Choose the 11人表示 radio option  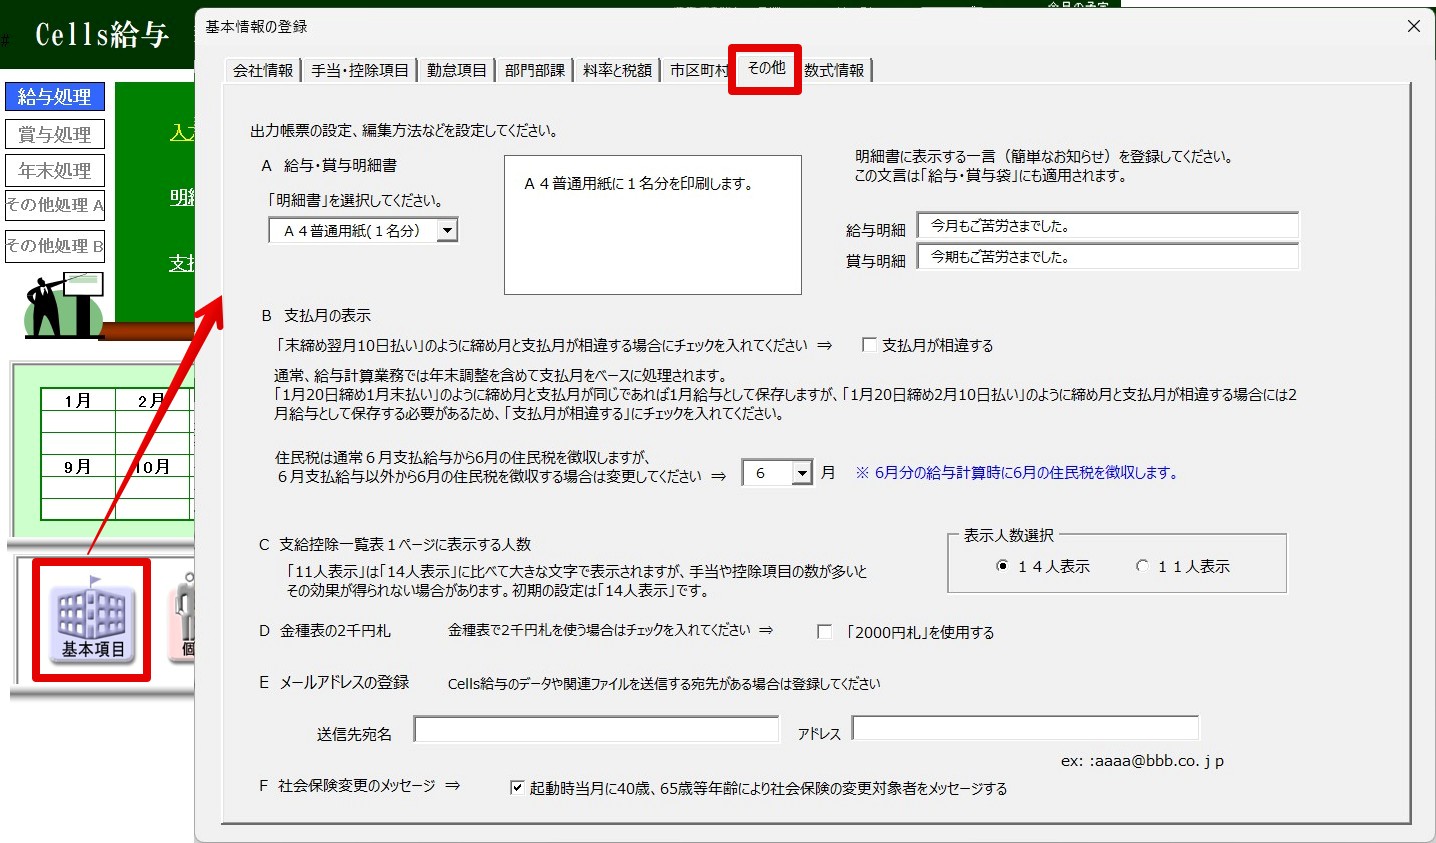point(1142,566)
